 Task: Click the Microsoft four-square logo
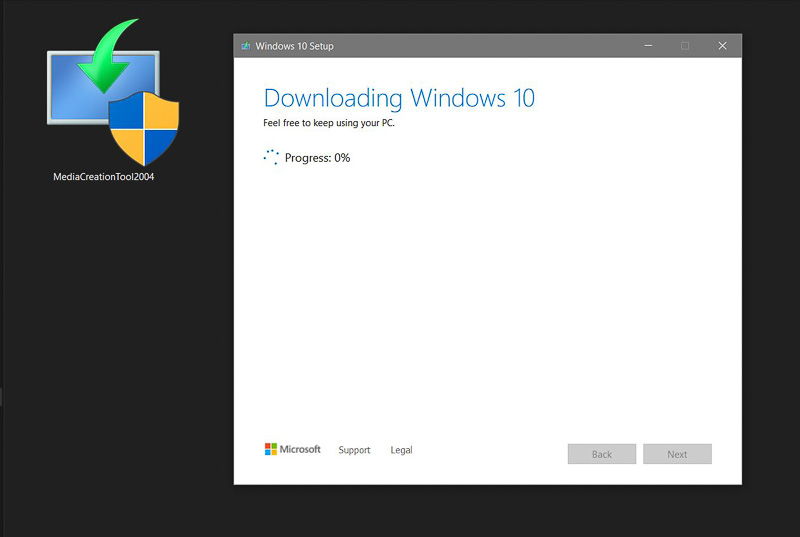(x=271, y=450)
